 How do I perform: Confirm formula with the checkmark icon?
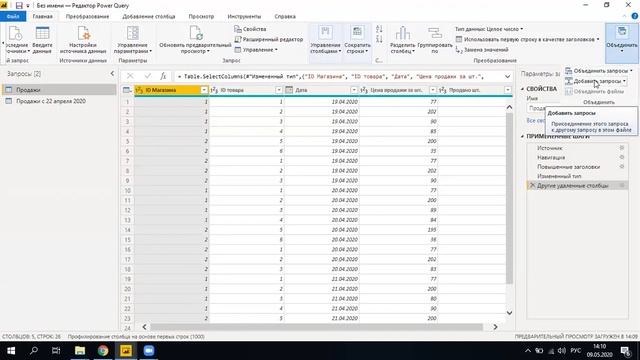click(x=147, y=76)
